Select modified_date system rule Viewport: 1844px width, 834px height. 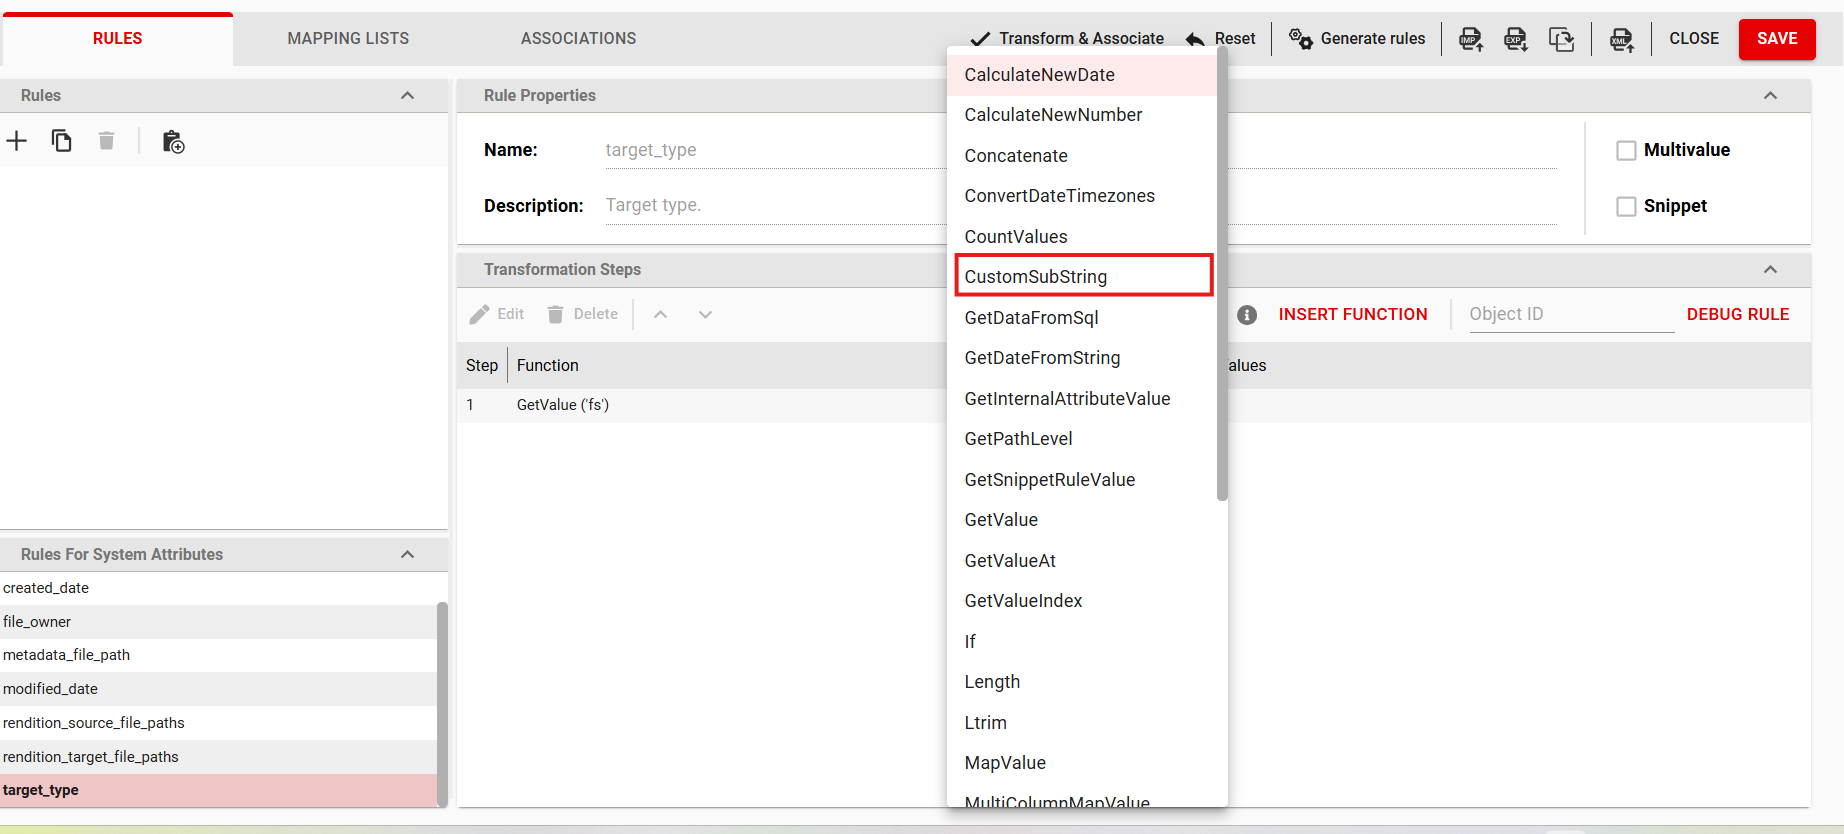pyautogui.click(x=218, y=689)
